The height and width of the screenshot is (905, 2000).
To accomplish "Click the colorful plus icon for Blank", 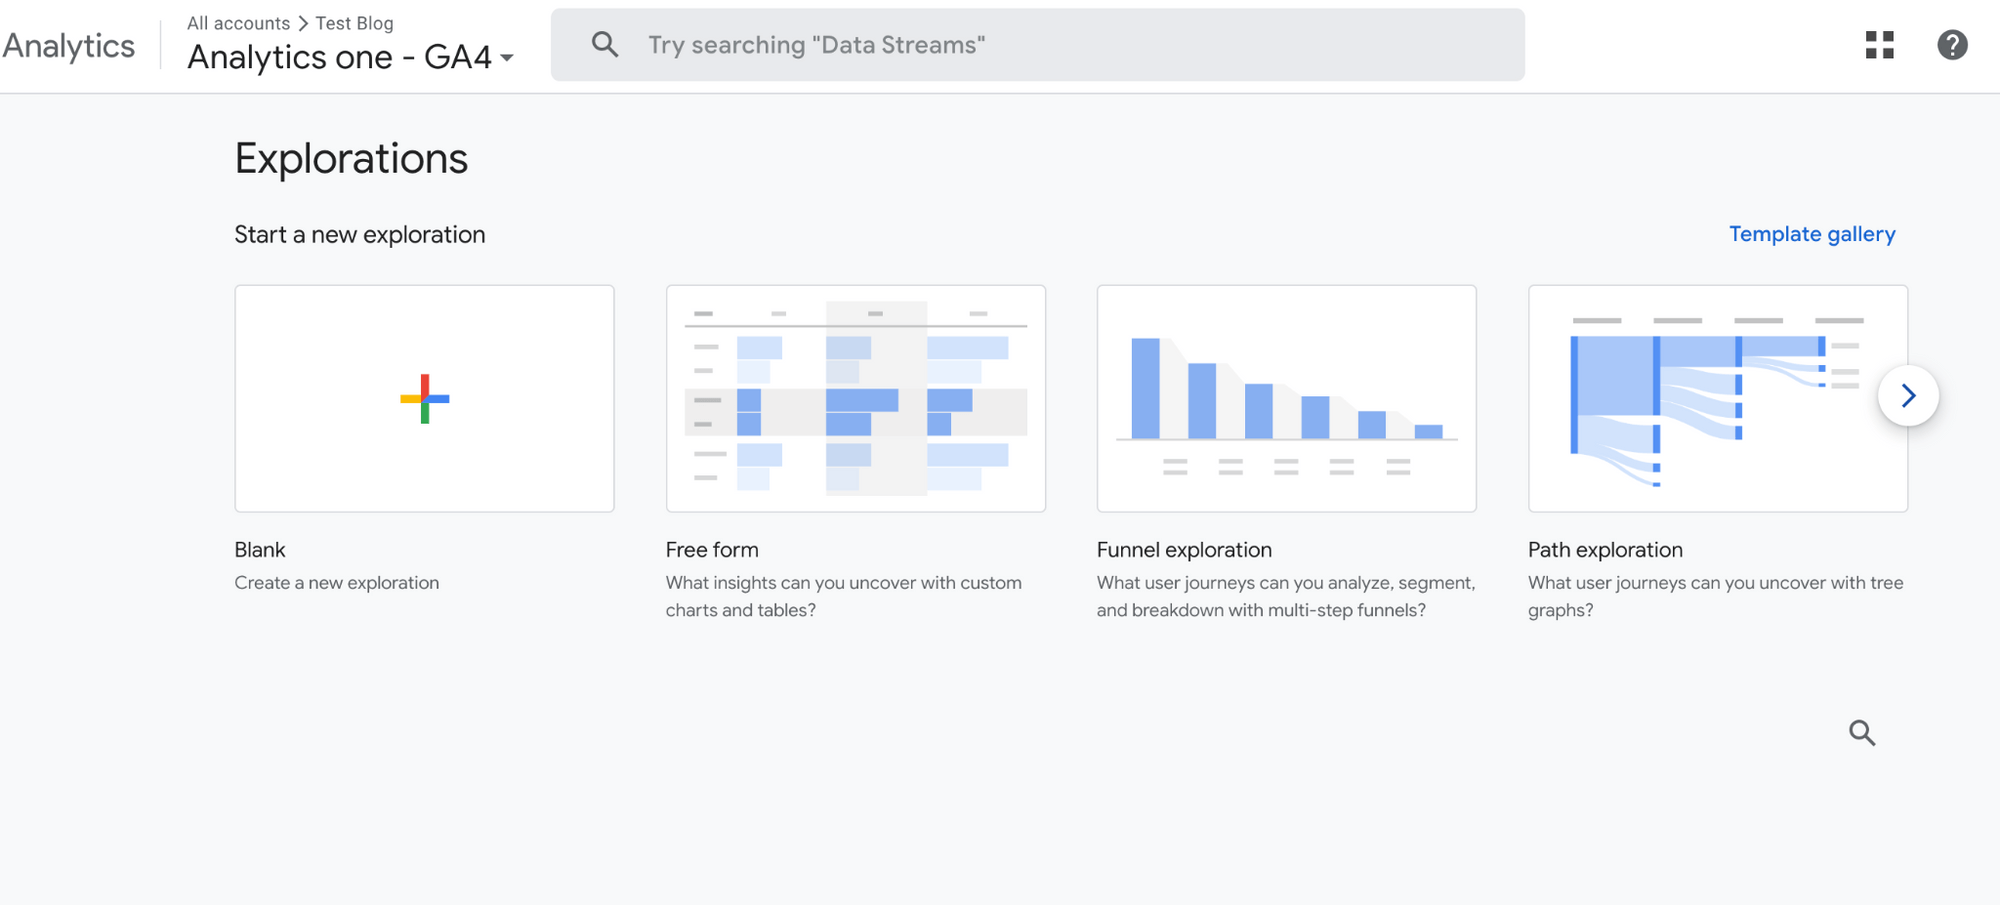I will pos(425,399).
